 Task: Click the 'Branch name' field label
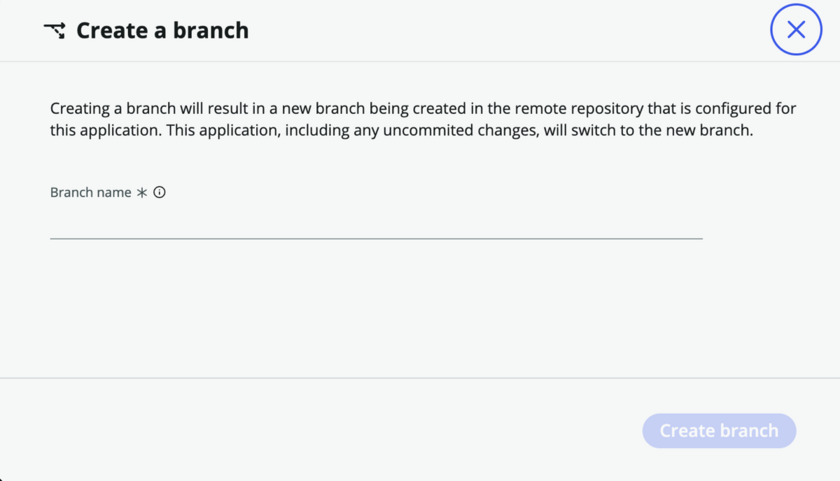tap(91, 192)
